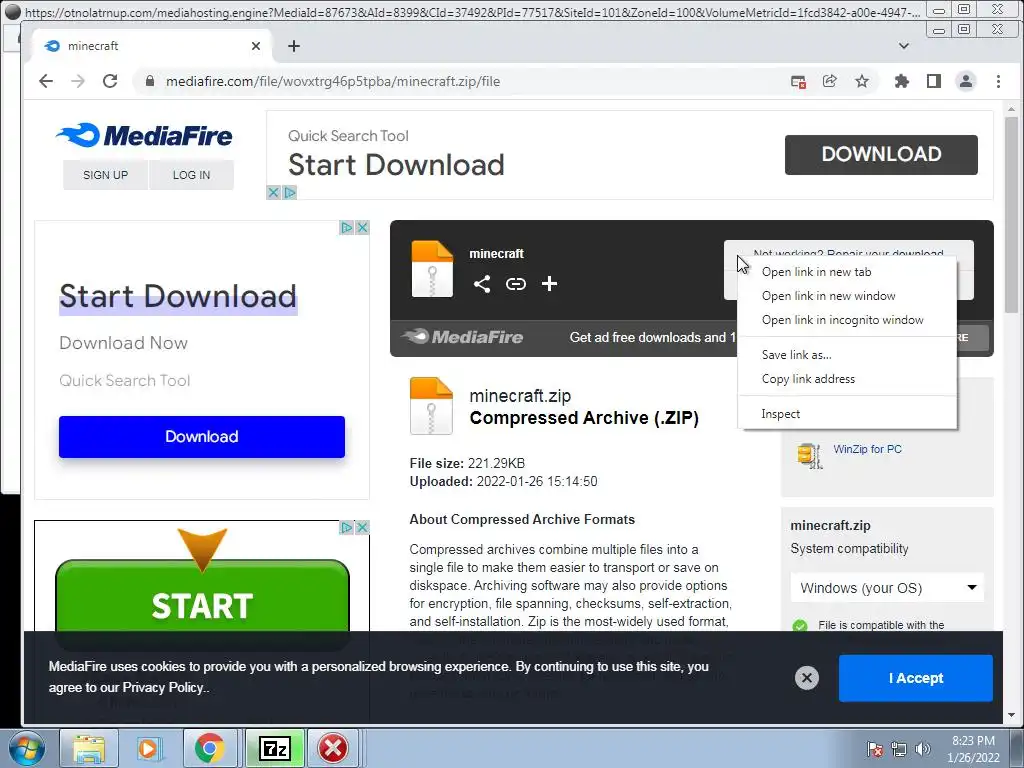Click red X app in taskbar
Screen dimensions: 1024x768
point(333,748)
